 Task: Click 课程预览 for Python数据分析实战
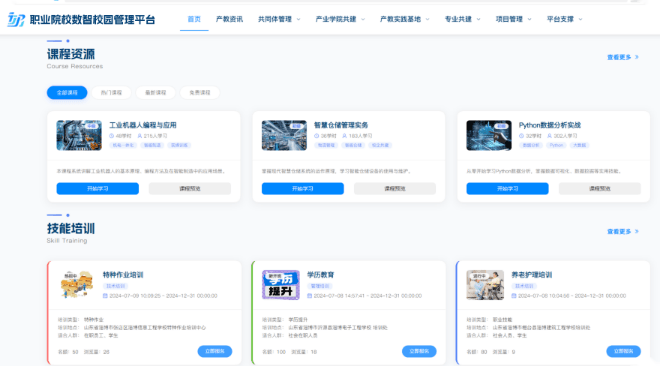pyautogui.click(x=600, y=188)
